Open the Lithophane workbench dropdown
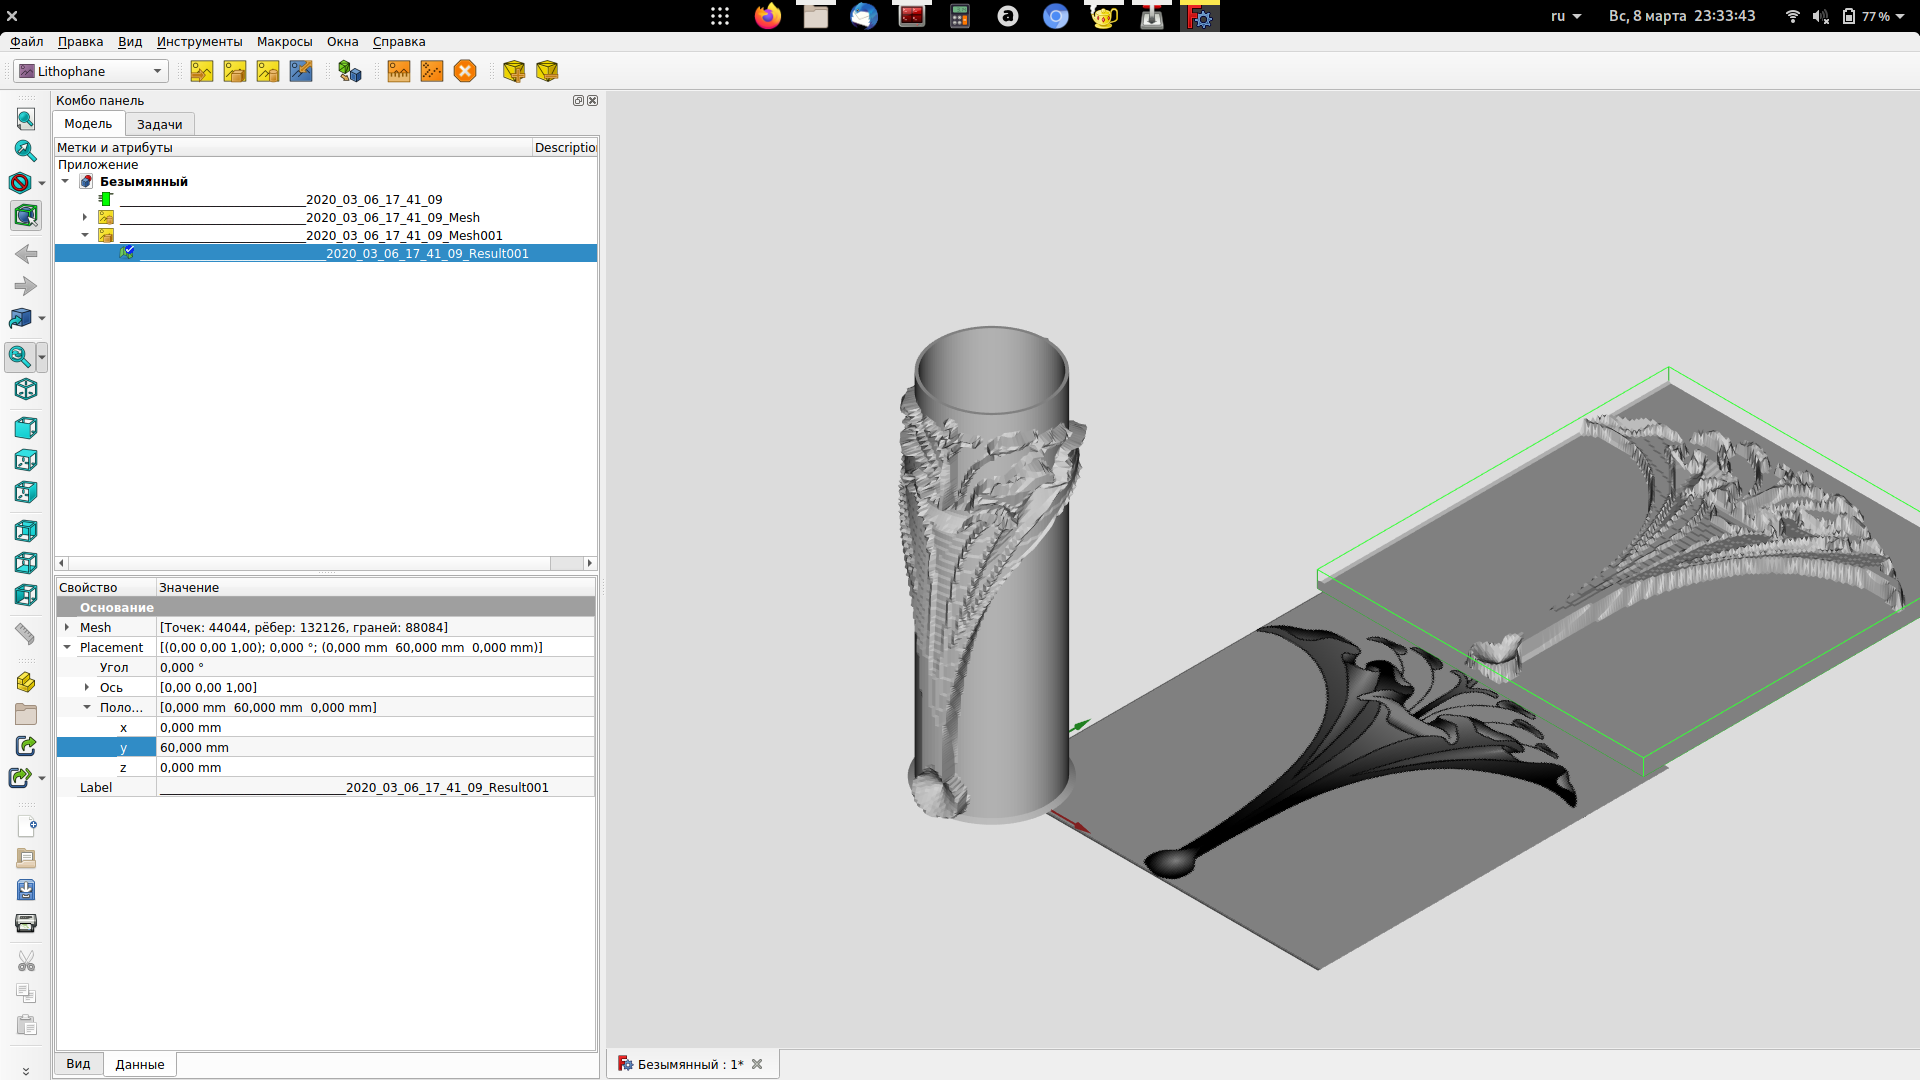 [x=92, y=71]
